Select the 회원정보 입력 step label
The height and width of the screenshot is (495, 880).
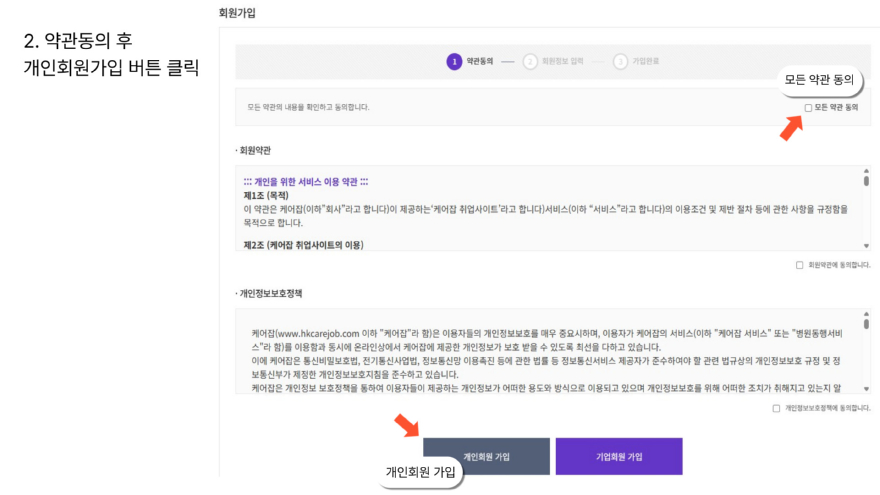[x=562, y=61]
